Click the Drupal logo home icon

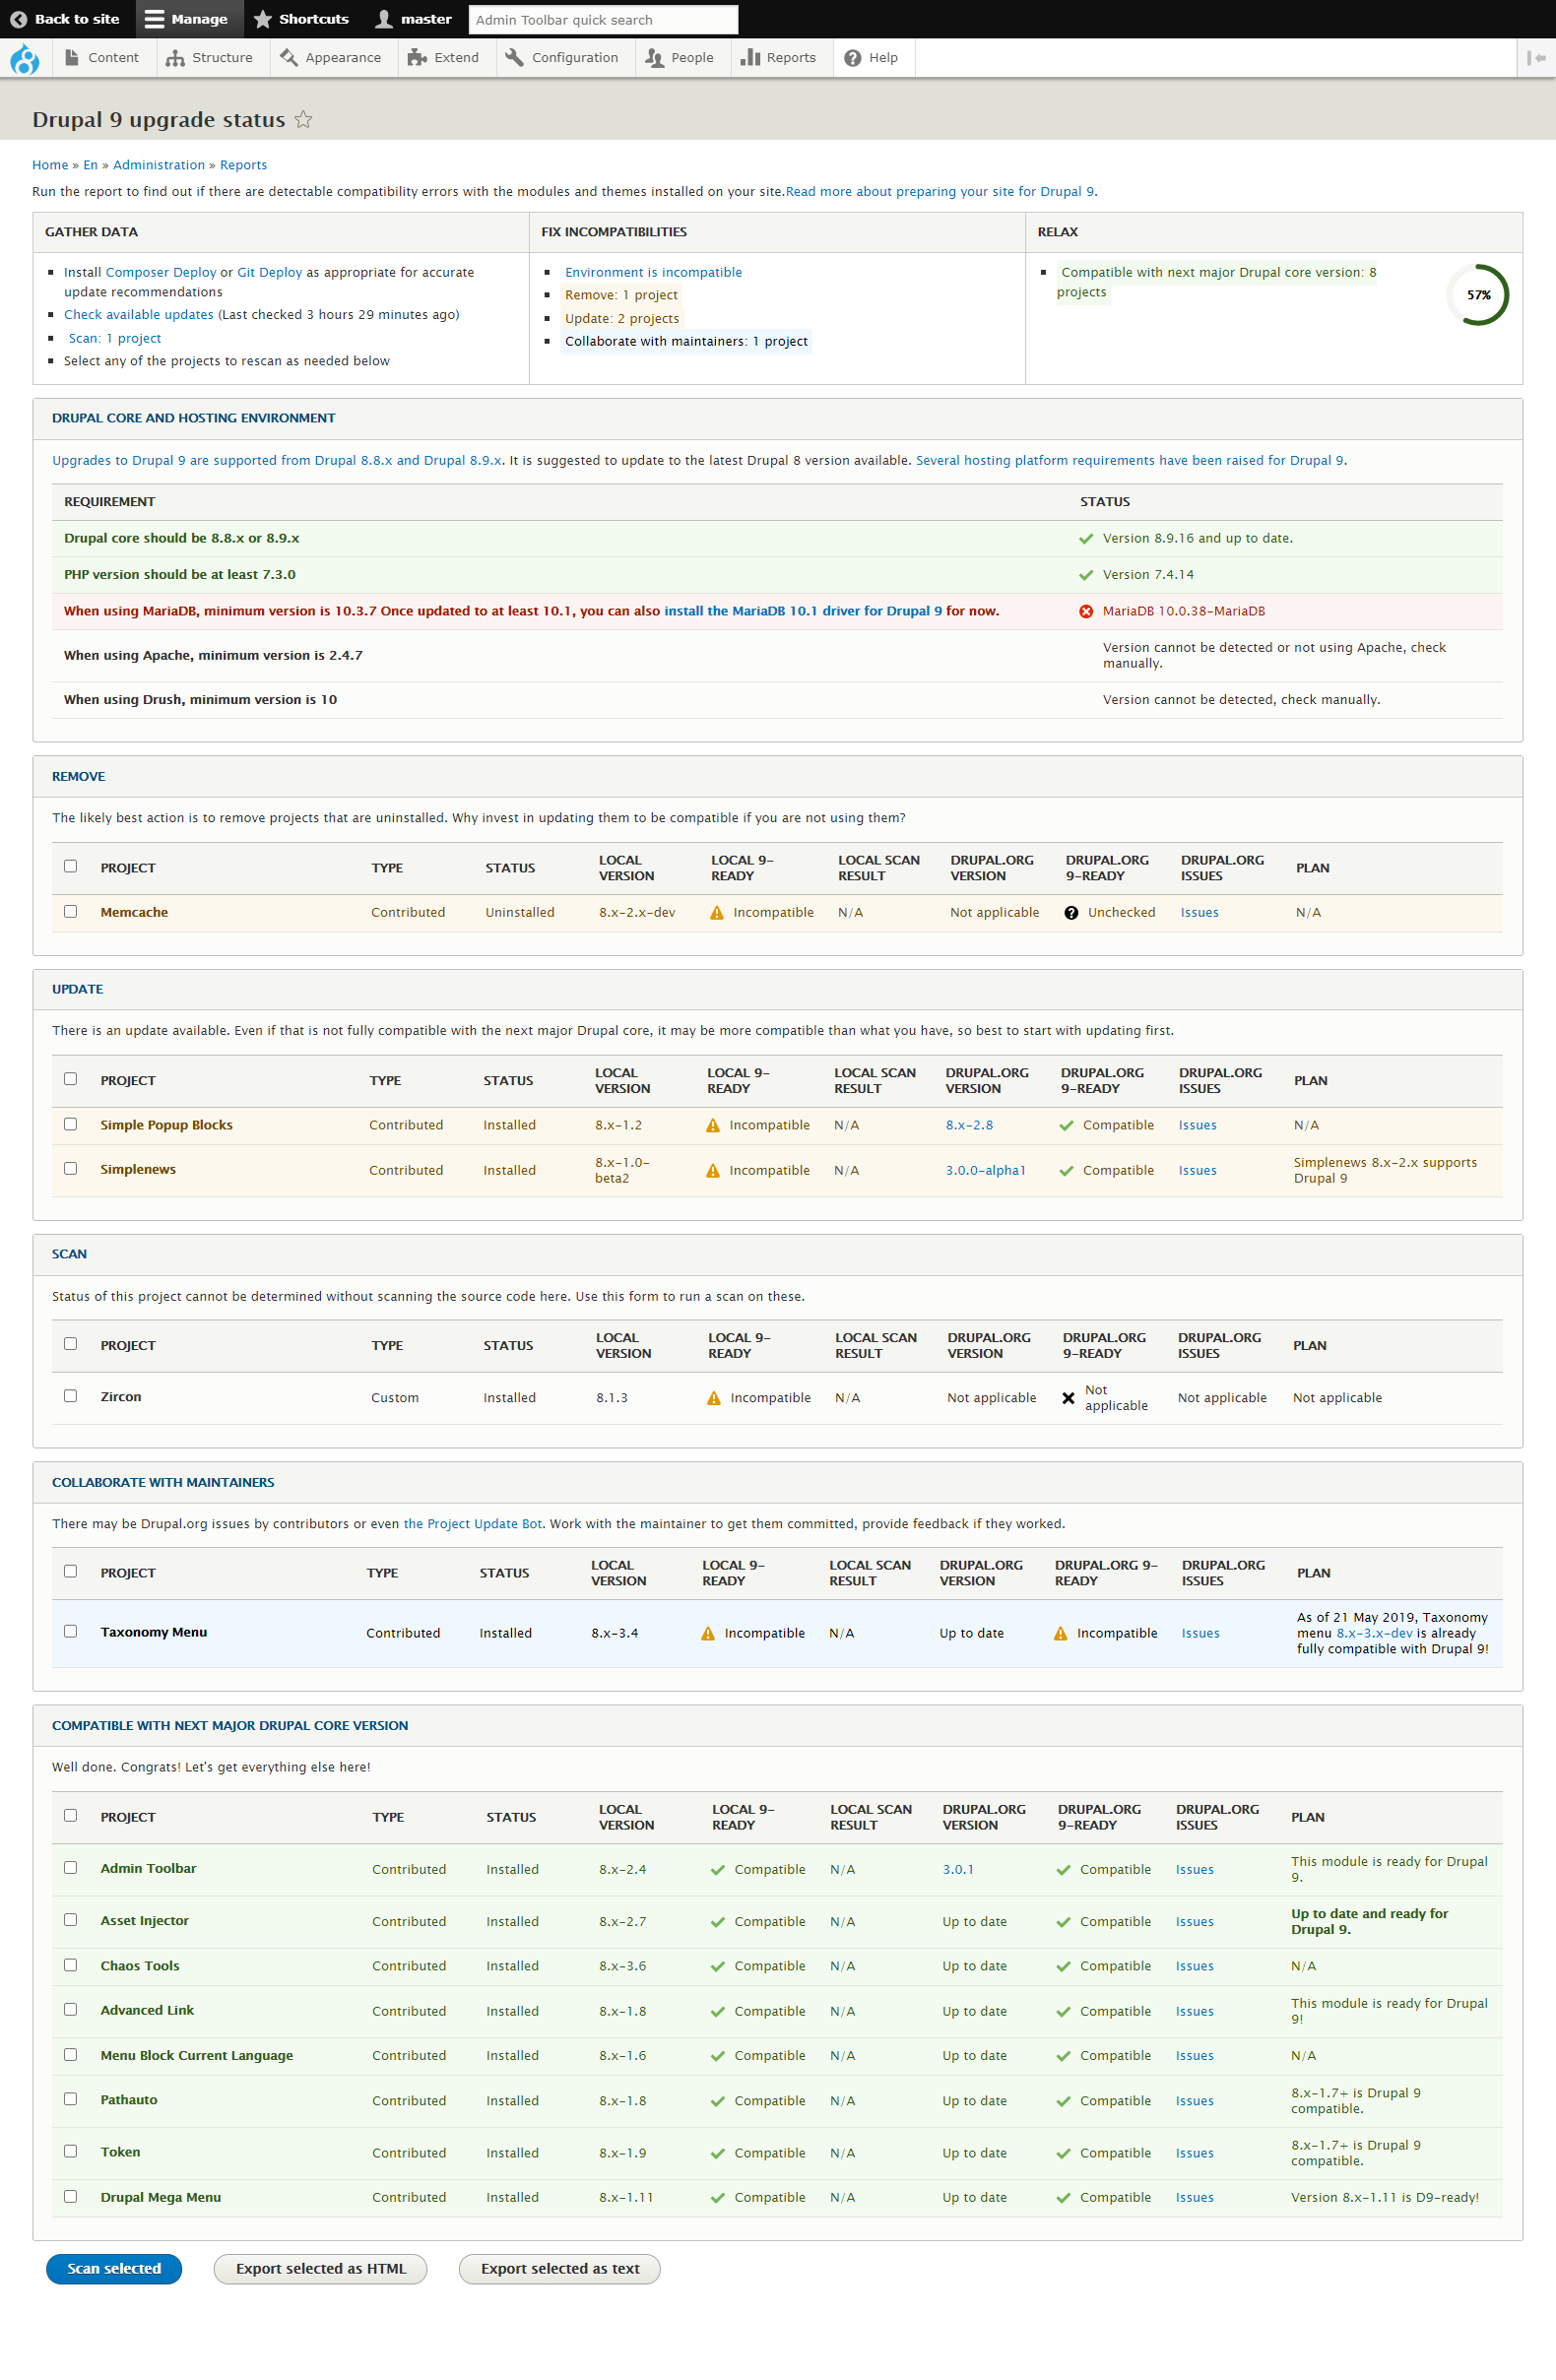pos(24,59)
